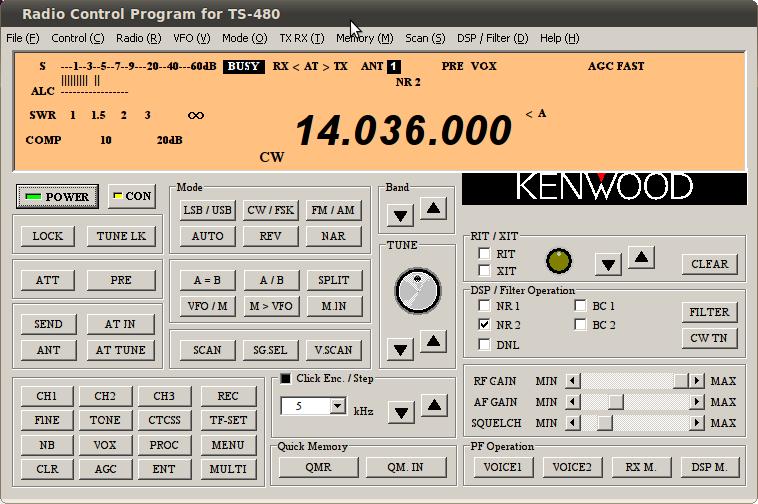Click RF GAIN right scroll arrow

[x=696, y=381]
